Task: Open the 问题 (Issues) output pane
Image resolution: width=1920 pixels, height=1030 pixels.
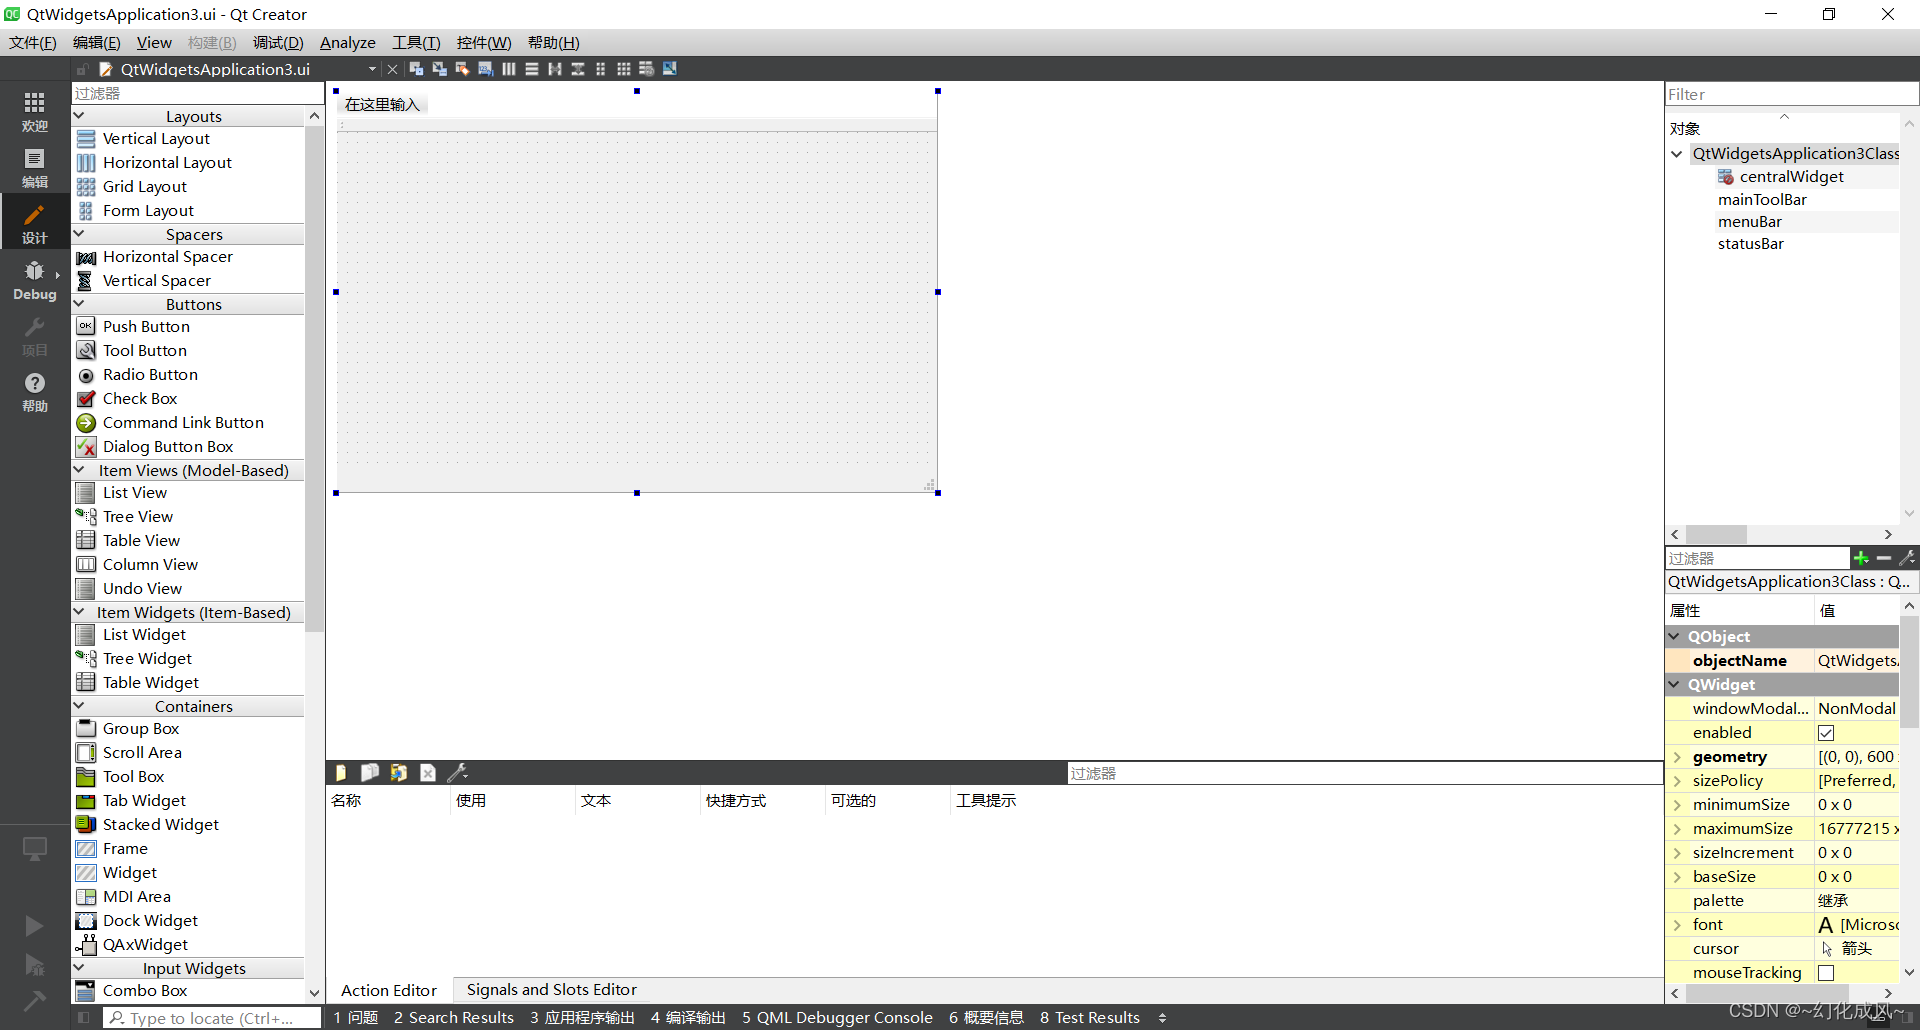Action: 356,1017
